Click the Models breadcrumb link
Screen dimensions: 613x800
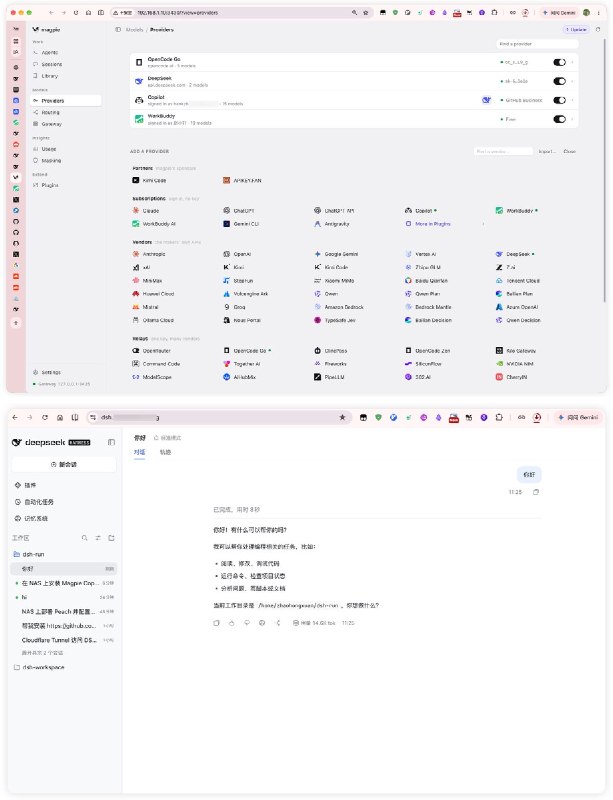tap(135, 30)
